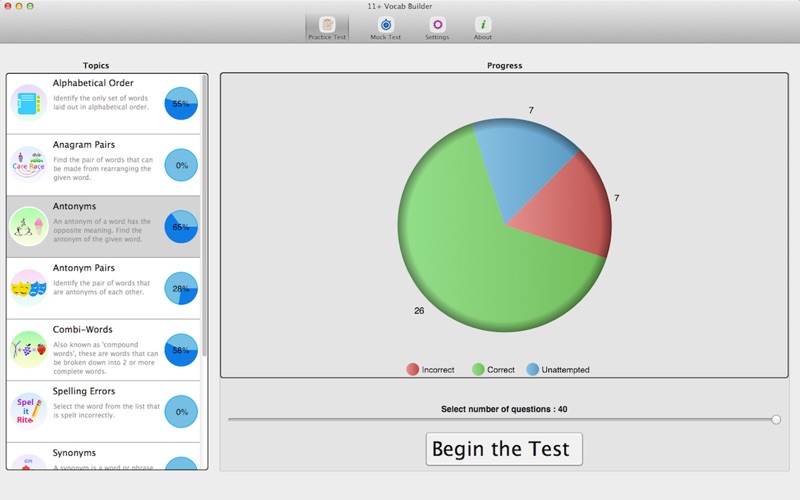Click the Alphabetical Order description text

point(101,103)
